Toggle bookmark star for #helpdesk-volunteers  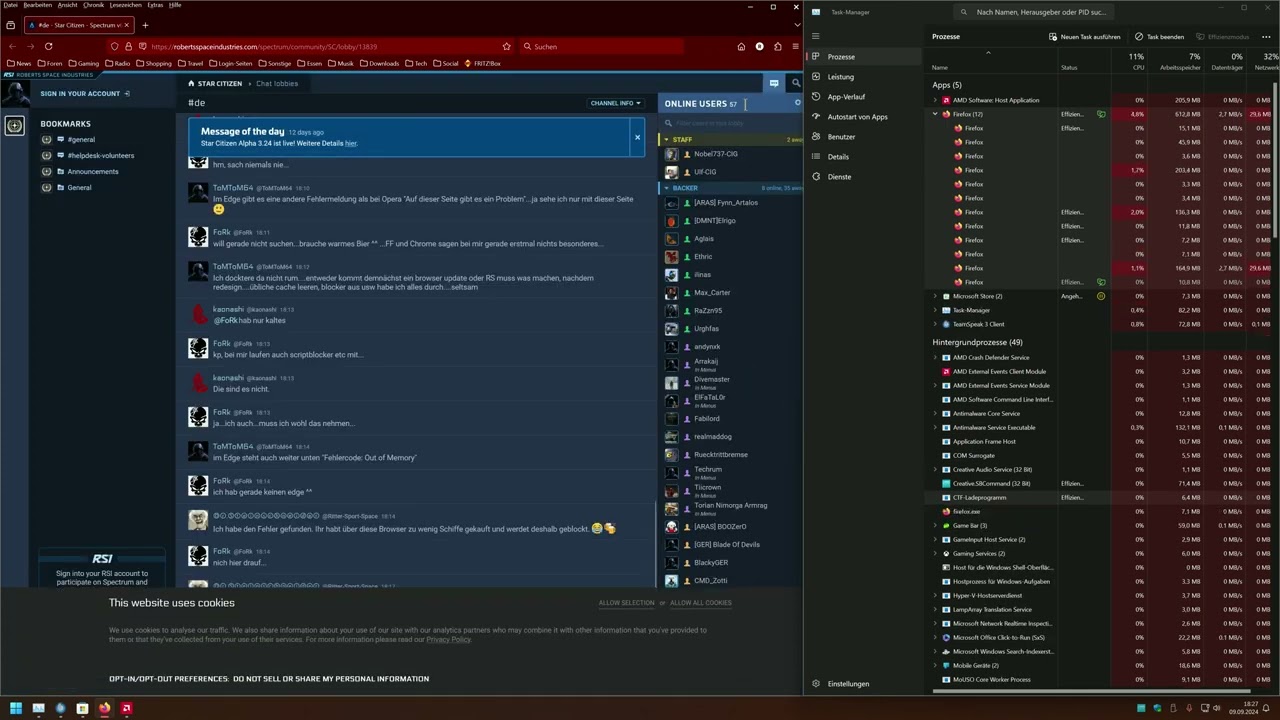(46, 155)
